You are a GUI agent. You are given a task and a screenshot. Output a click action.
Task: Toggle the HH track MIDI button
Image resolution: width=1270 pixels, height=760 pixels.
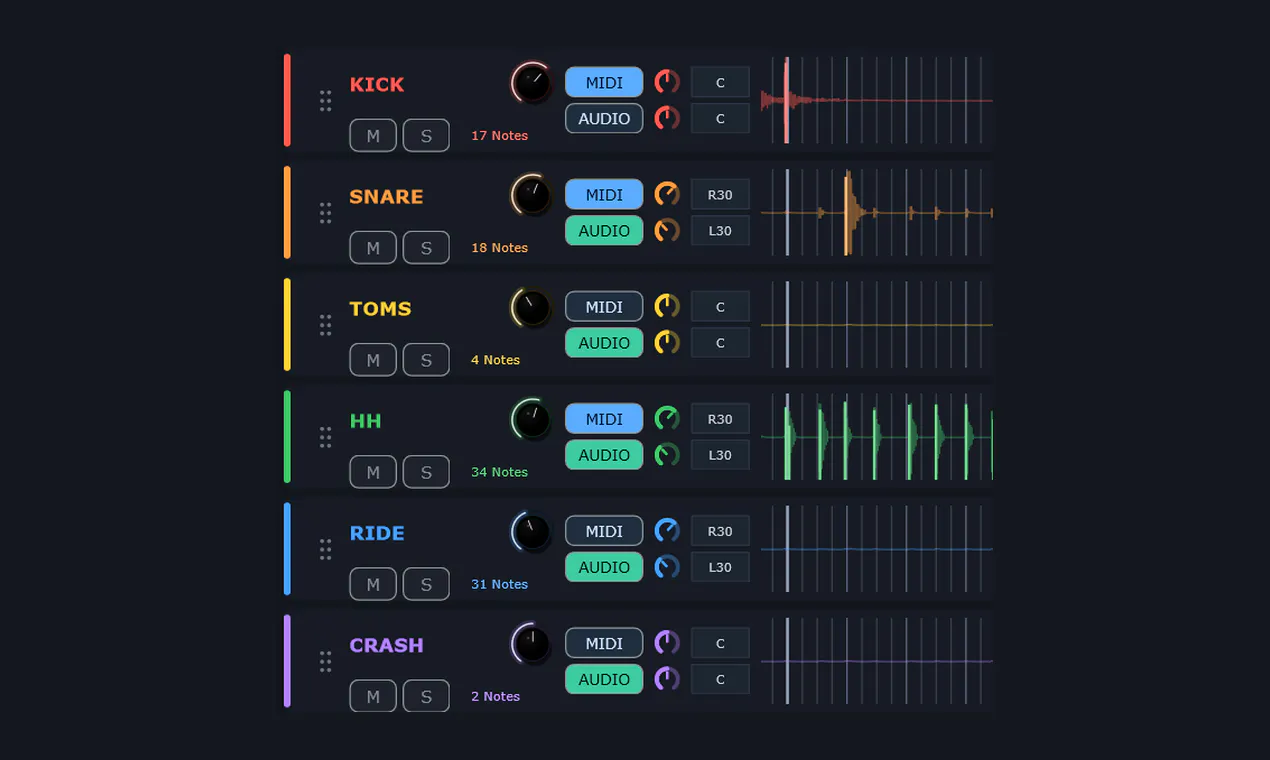(x=604, y=419)
